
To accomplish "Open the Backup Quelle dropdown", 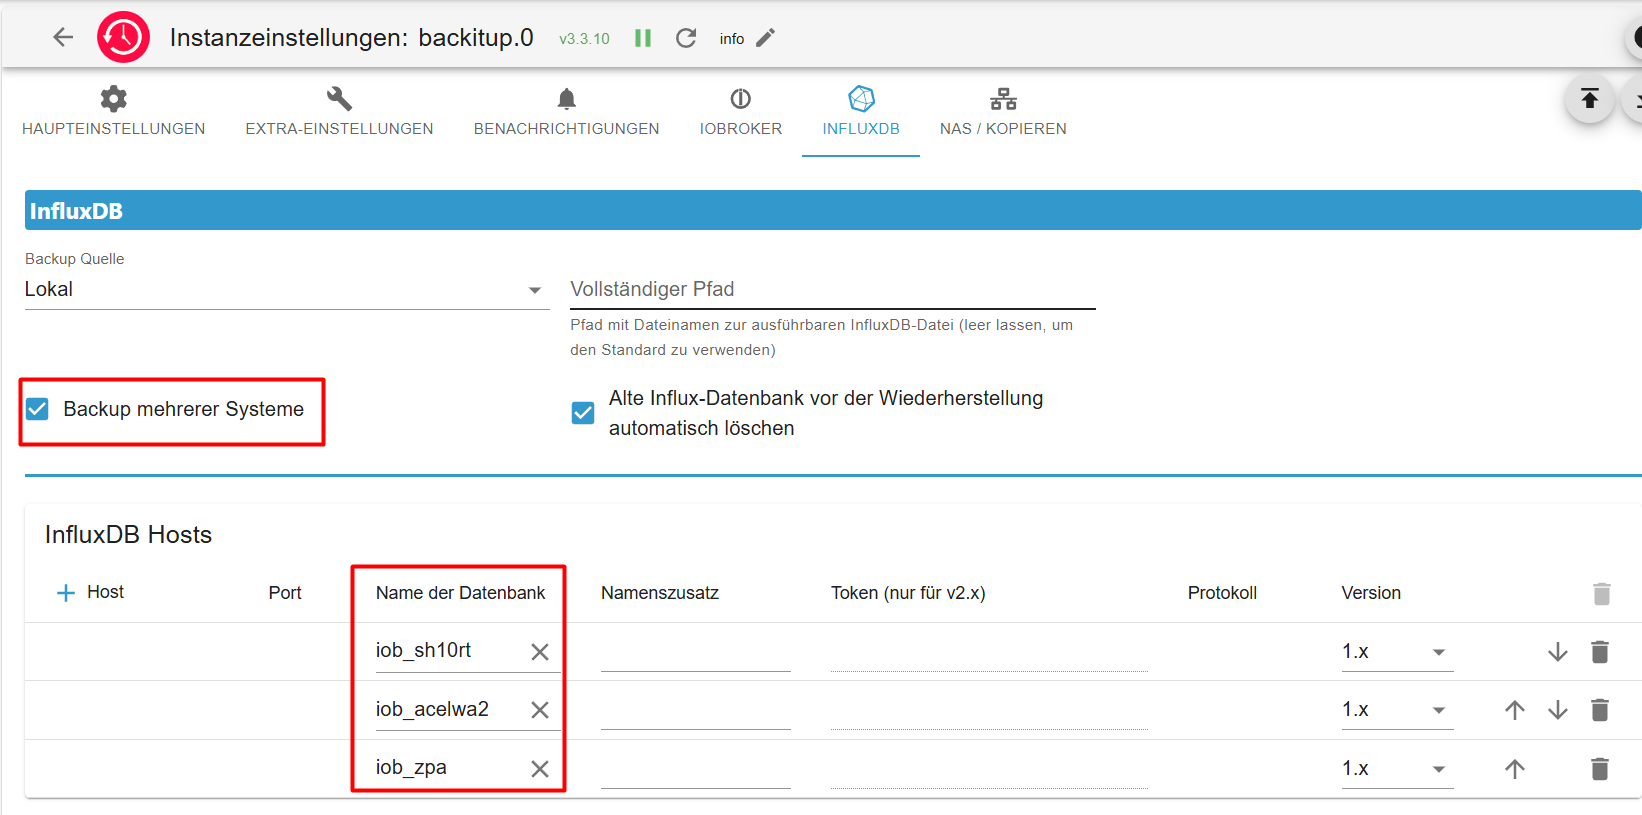I will click(x=287, y=290).
